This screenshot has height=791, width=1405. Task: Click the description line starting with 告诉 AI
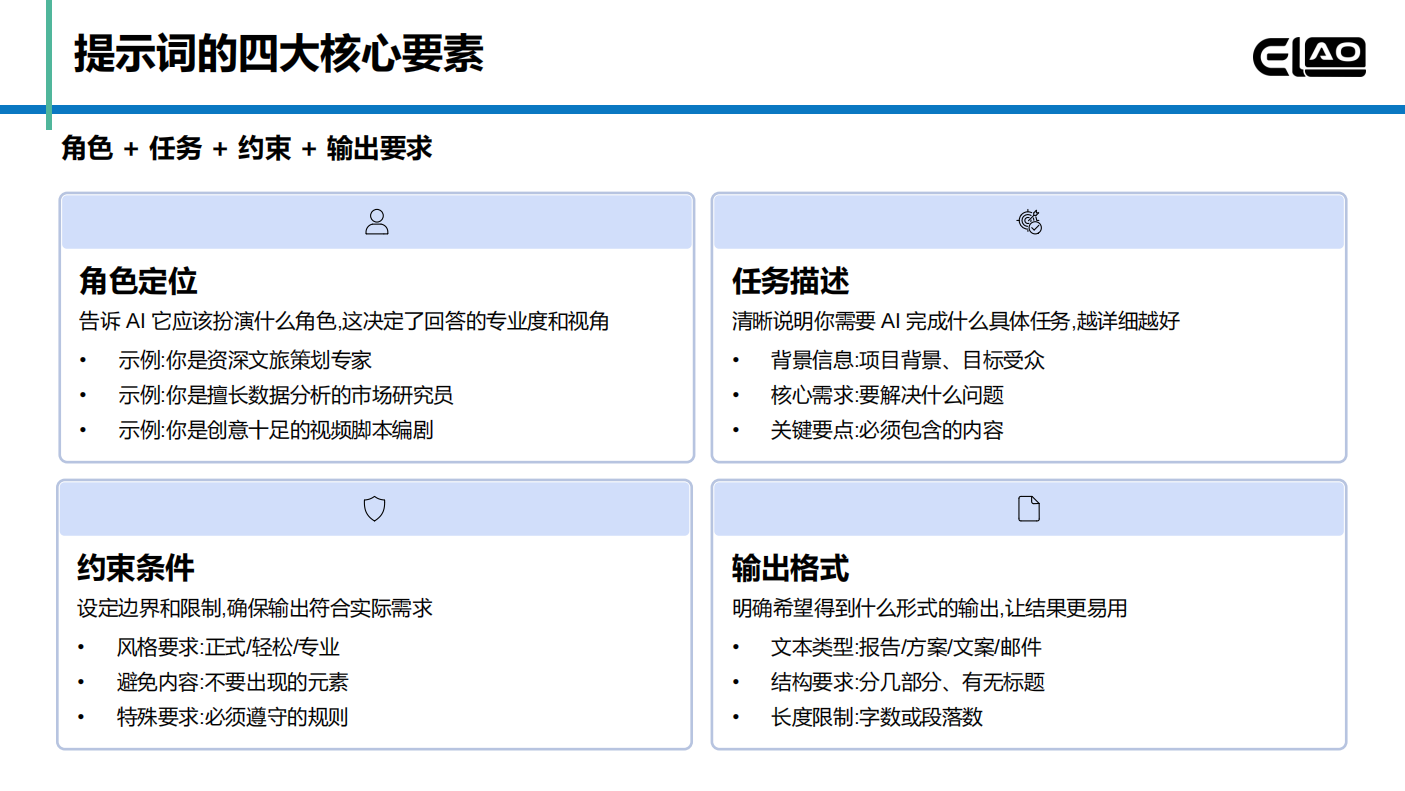point(344,321)
